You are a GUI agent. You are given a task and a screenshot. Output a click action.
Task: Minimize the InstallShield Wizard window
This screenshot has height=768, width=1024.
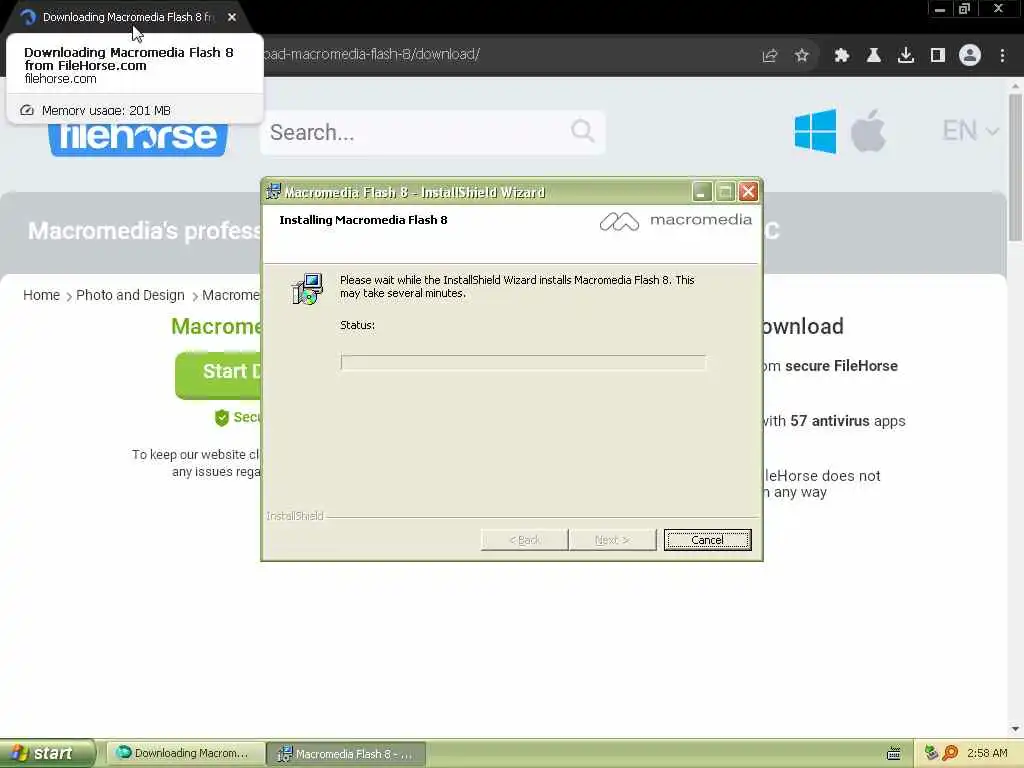pos(701,192)
